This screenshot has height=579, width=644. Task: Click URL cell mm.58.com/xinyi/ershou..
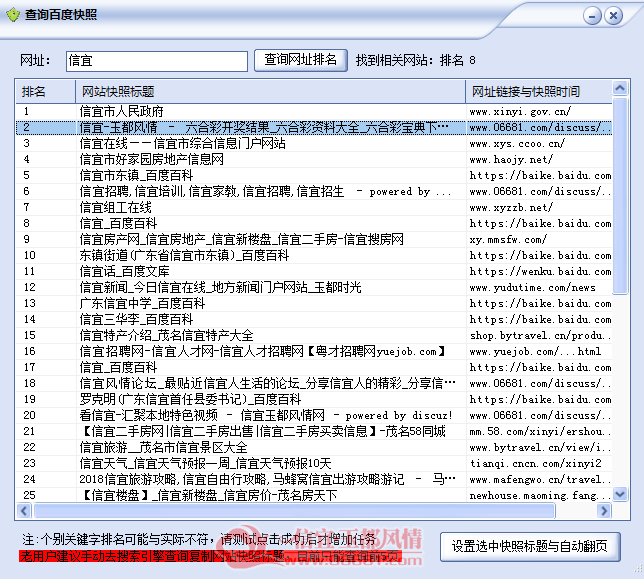click(x=540, y=432)
